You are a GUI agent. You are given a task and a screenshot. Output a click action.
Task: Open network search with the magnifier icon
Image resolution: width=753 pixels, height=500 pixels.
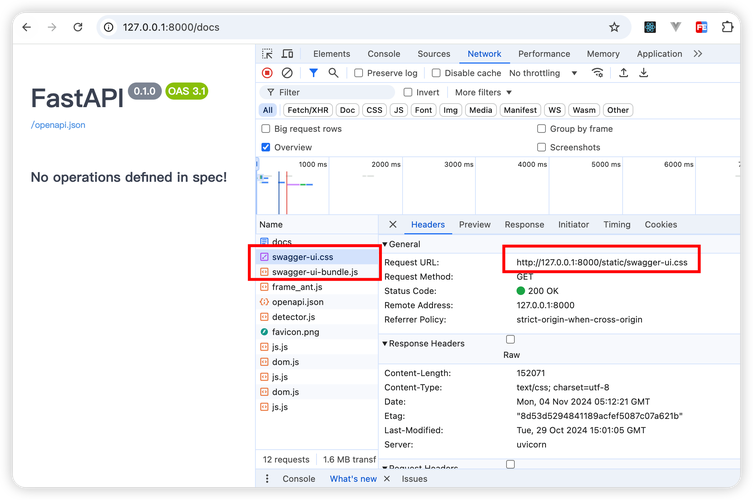point(333,73)
